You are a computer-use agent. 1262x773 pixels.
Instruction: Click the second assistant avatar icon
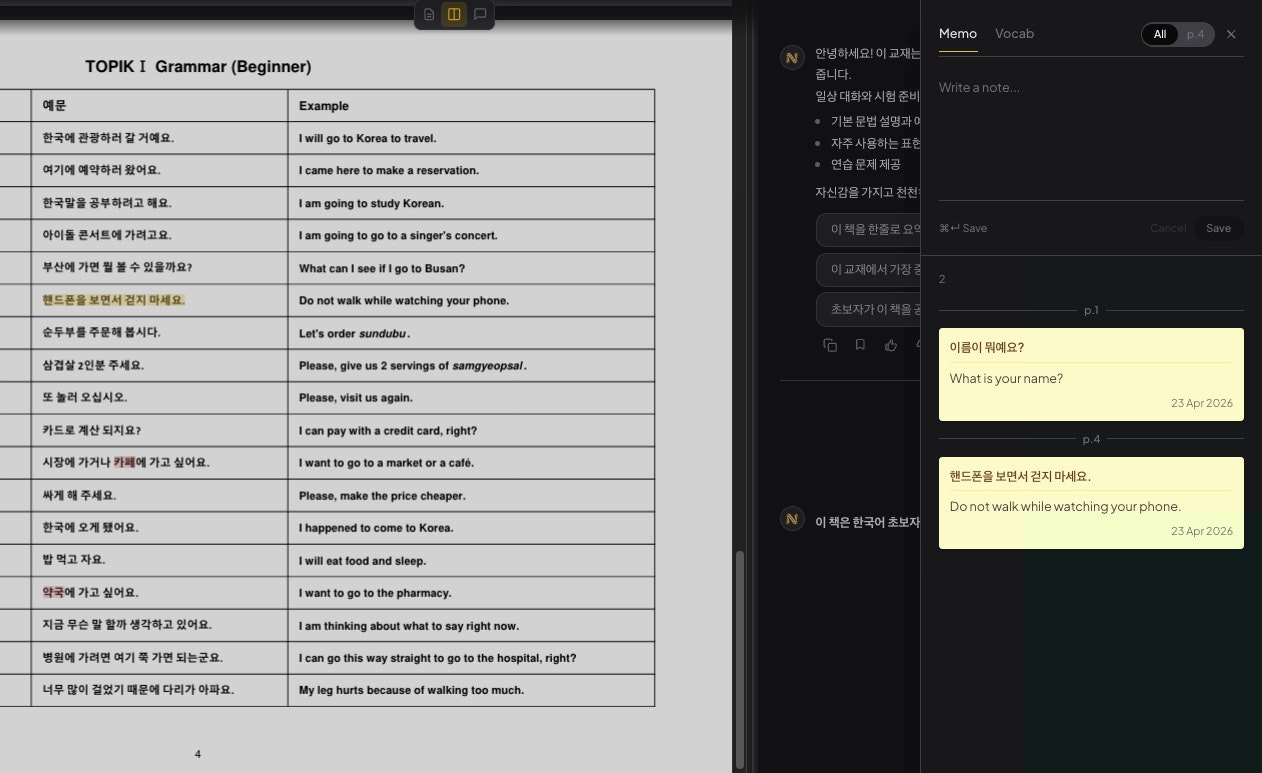pyautogui.click(x=792, y=519)
